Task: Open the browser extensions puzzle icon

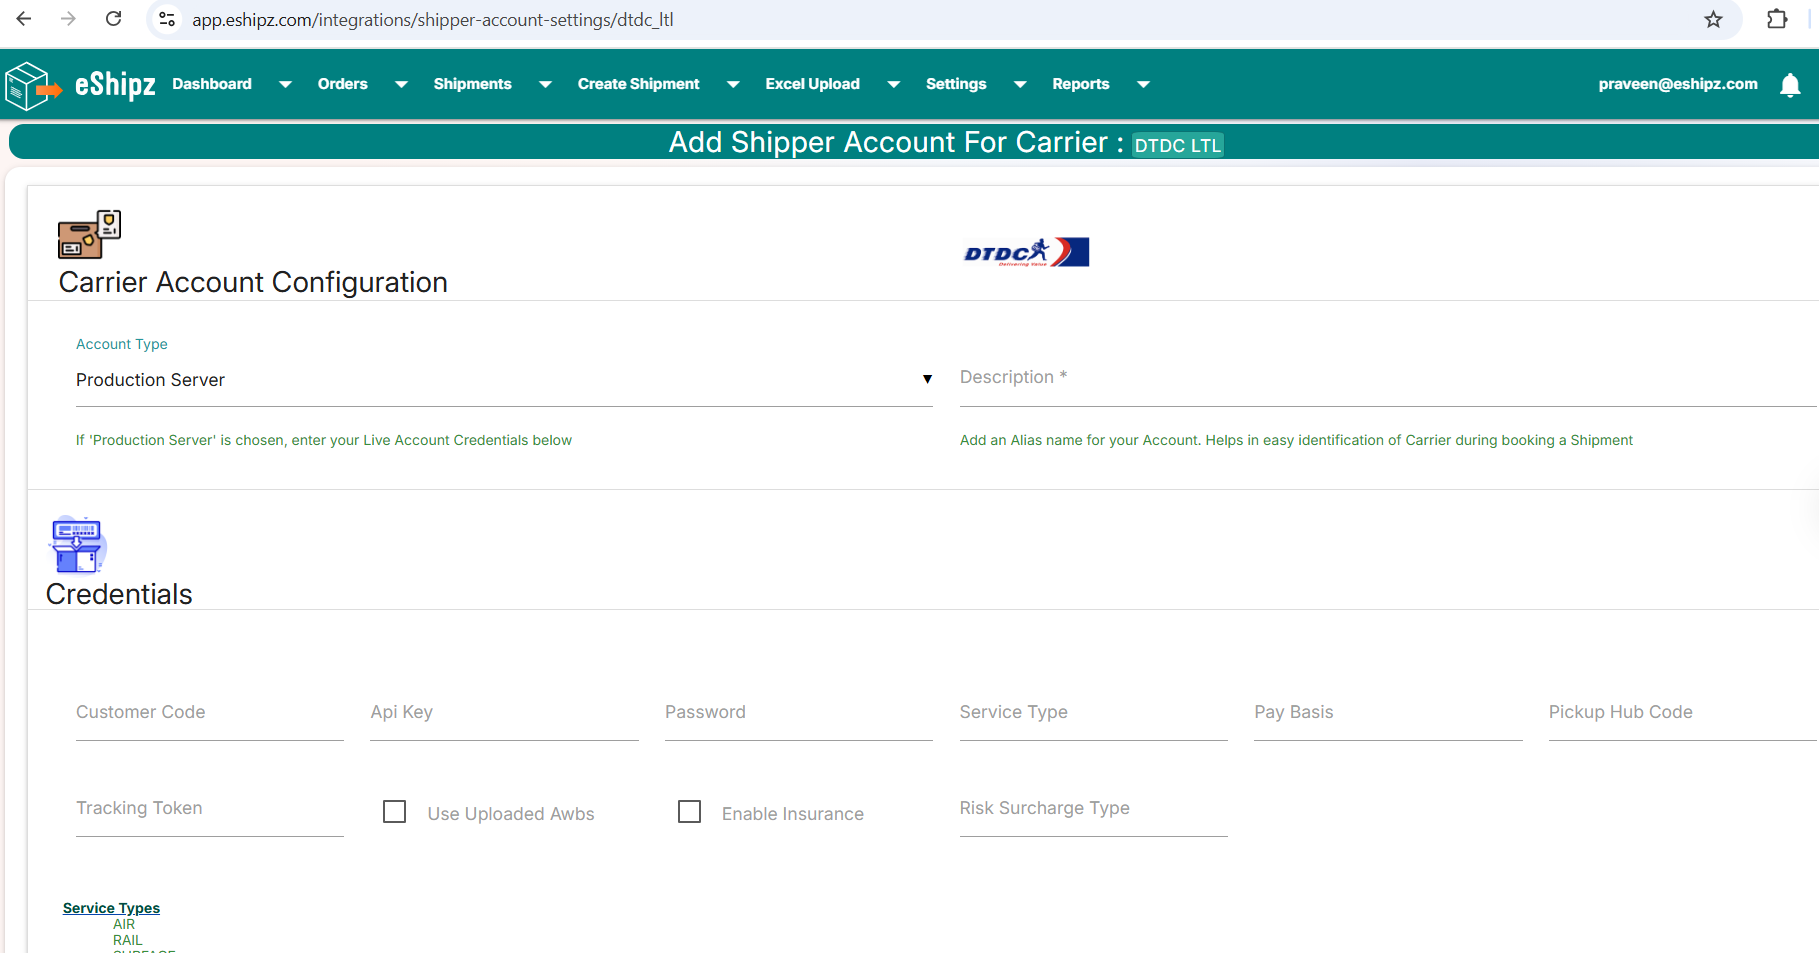Action: 1777,19
